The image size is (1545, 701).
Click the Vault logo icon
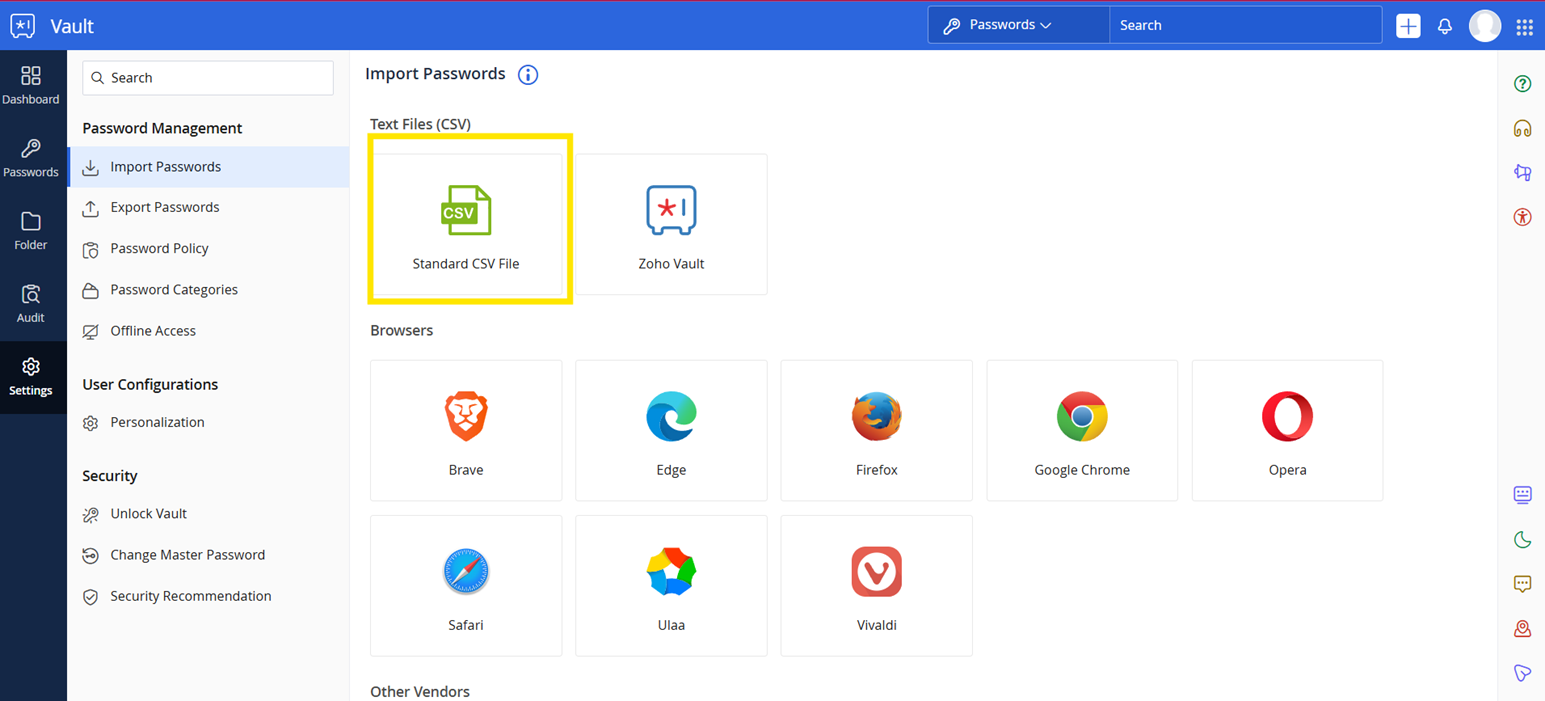(x=23, y=26)
